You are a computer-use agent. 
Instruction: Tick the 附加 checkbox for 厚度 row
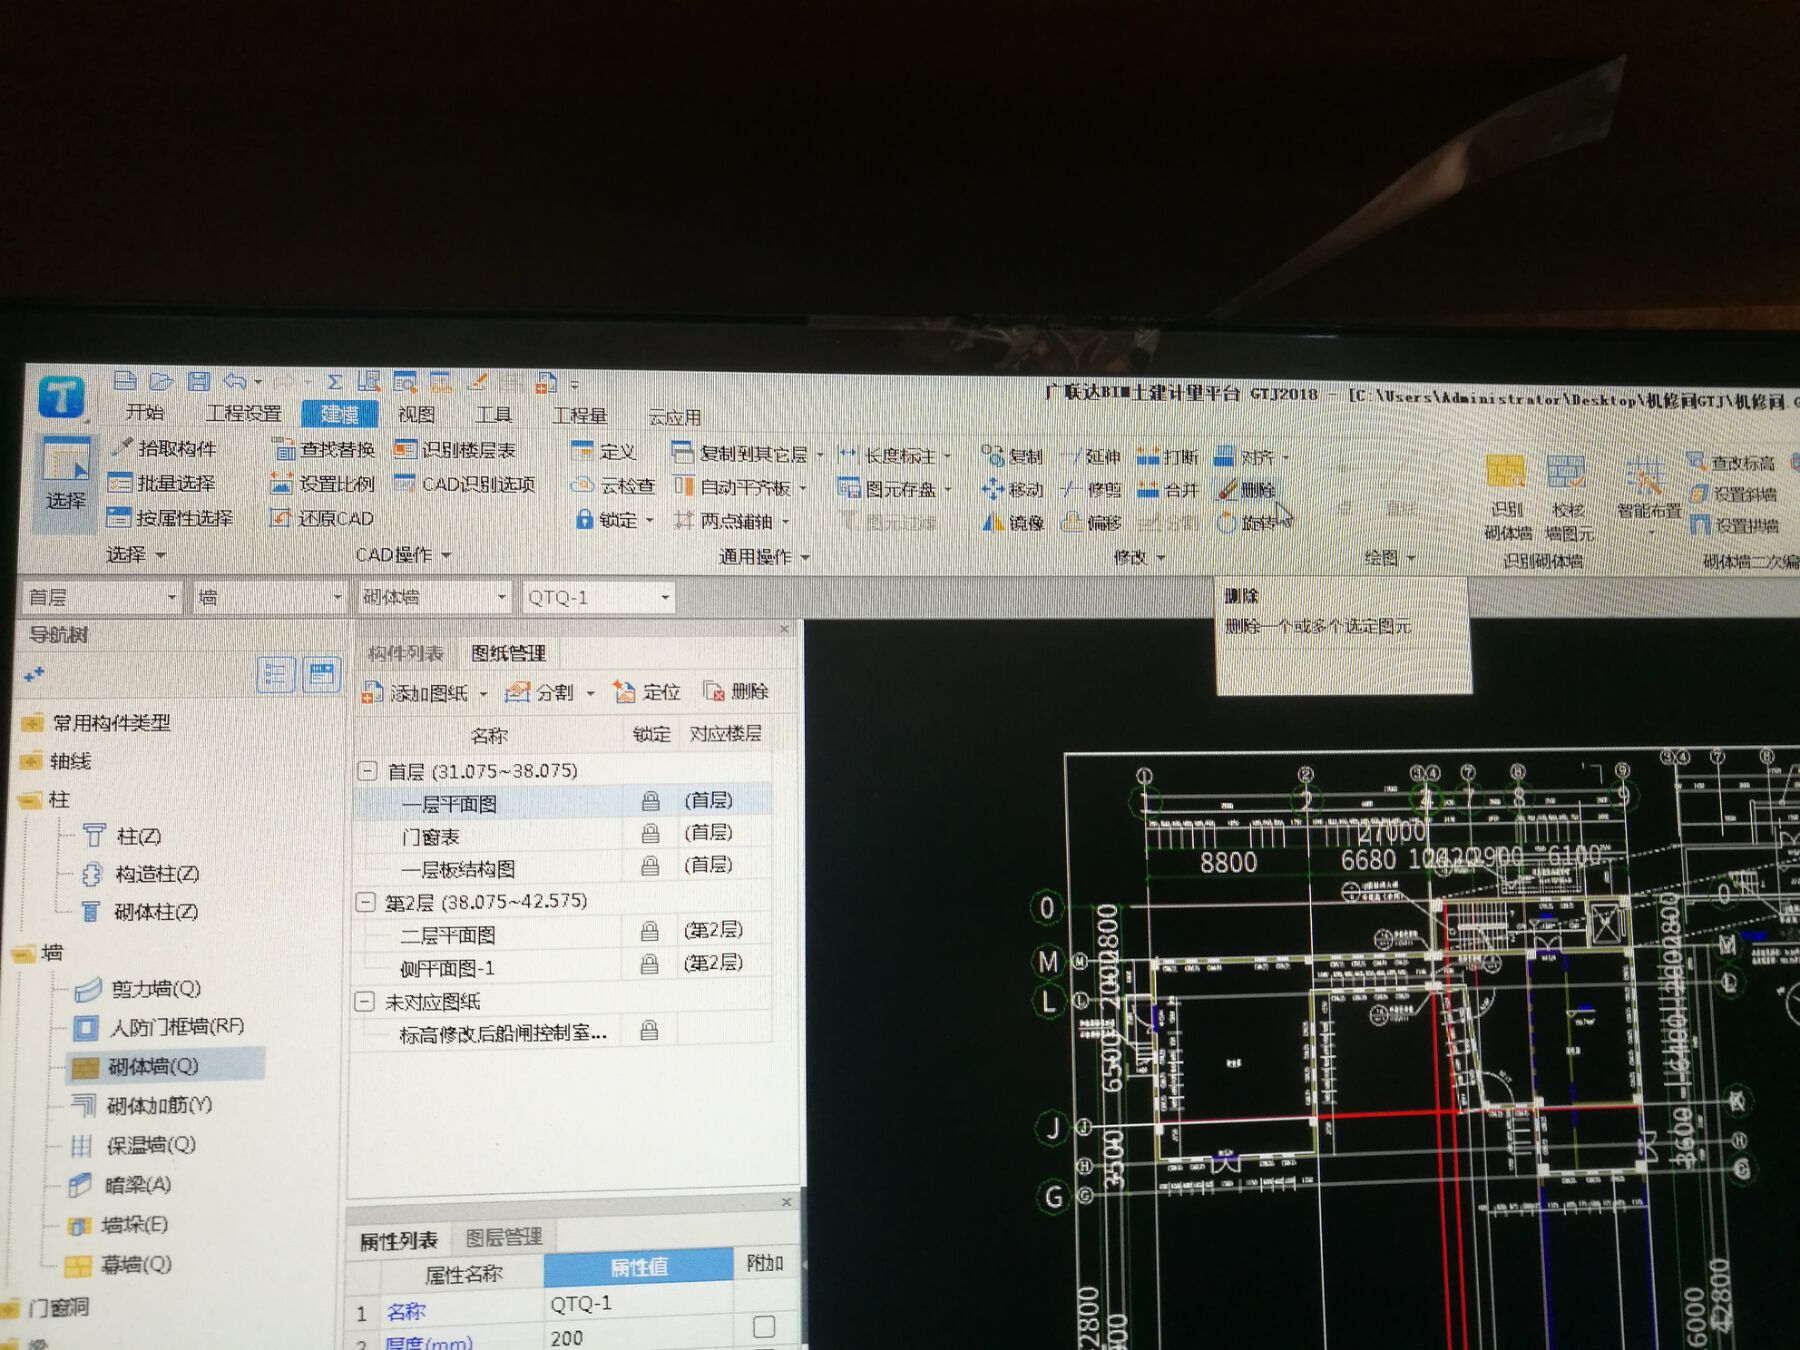coord(764,1327)
